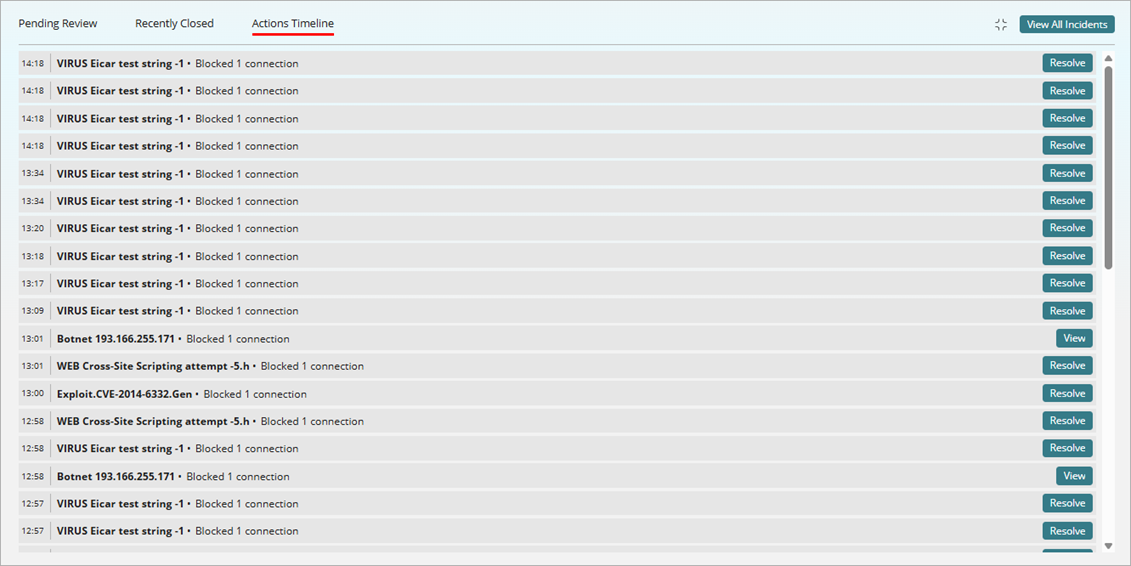Image resolution: width=1131 pixels, height=566 pixels.
Task: Click Blocked 1 connection in the 13:17 row
Action: pos(247,283)
